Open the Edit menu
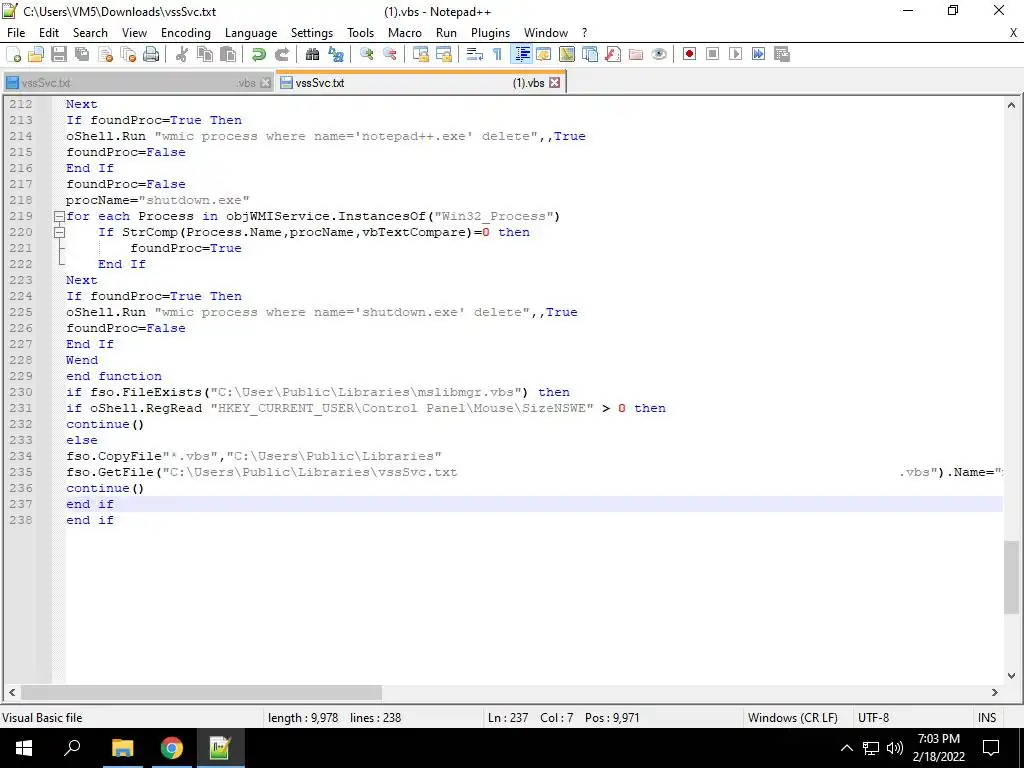1024x768 pixels. (x=49, y=33)
